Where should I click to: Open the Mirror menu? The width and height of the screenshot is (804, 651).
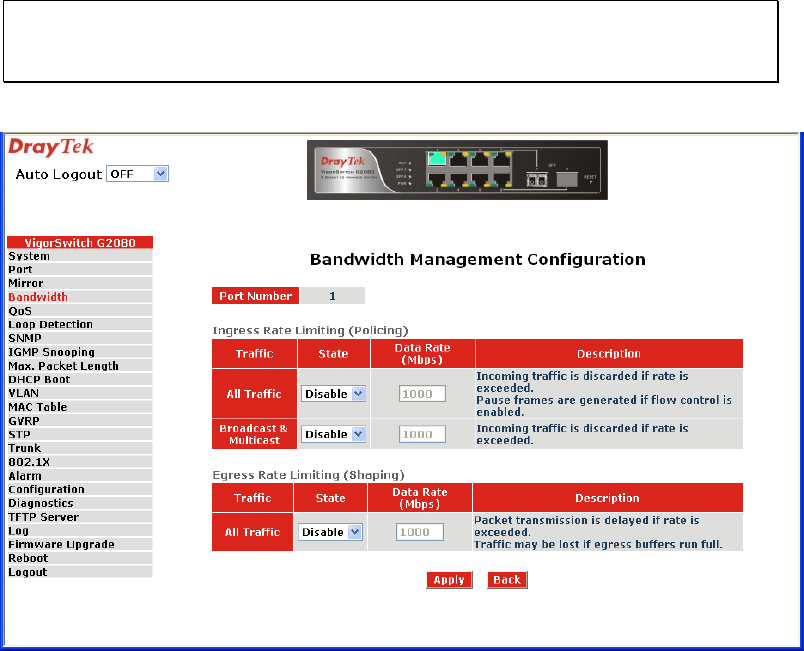coord(79,283)
